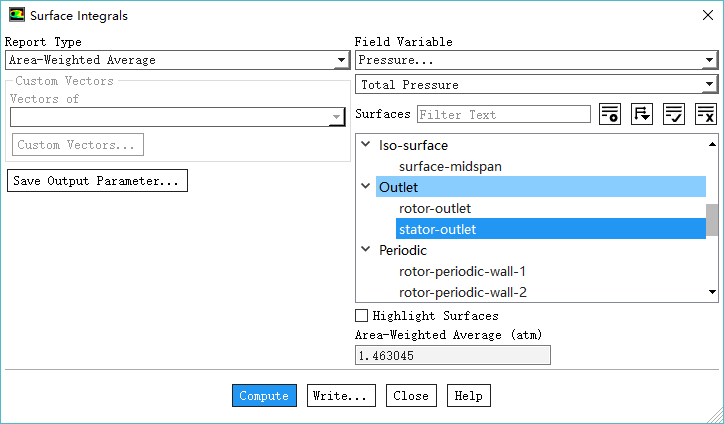
Task: Select rotor-periodic-wall-1 surface
Action: click(x=462, y=271)
